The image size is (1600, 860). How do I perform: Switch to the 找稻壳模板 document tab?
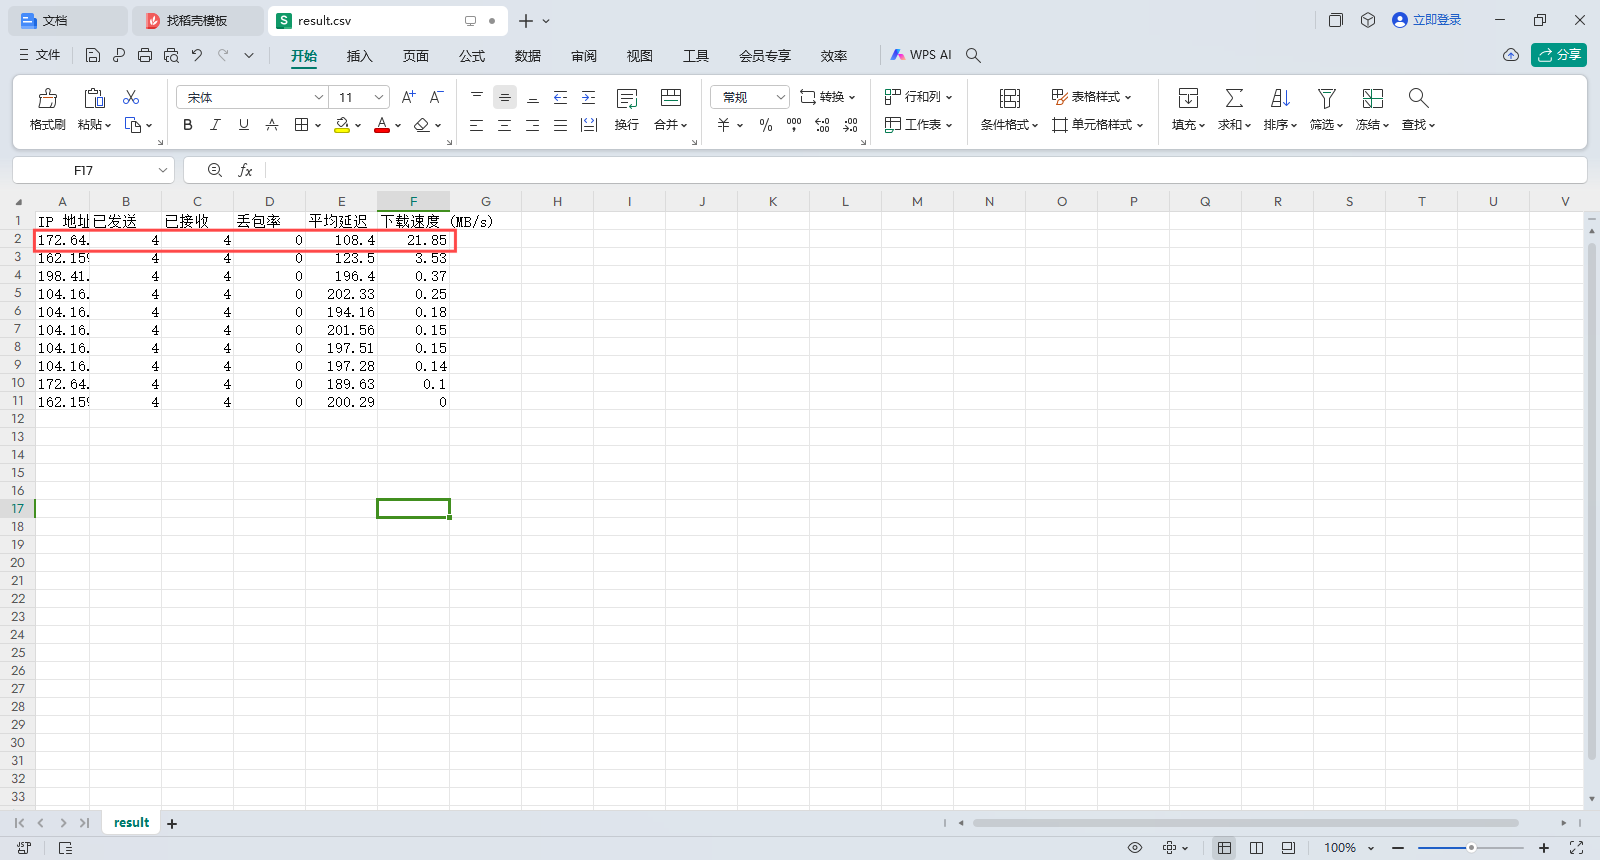tap(197, 20)
